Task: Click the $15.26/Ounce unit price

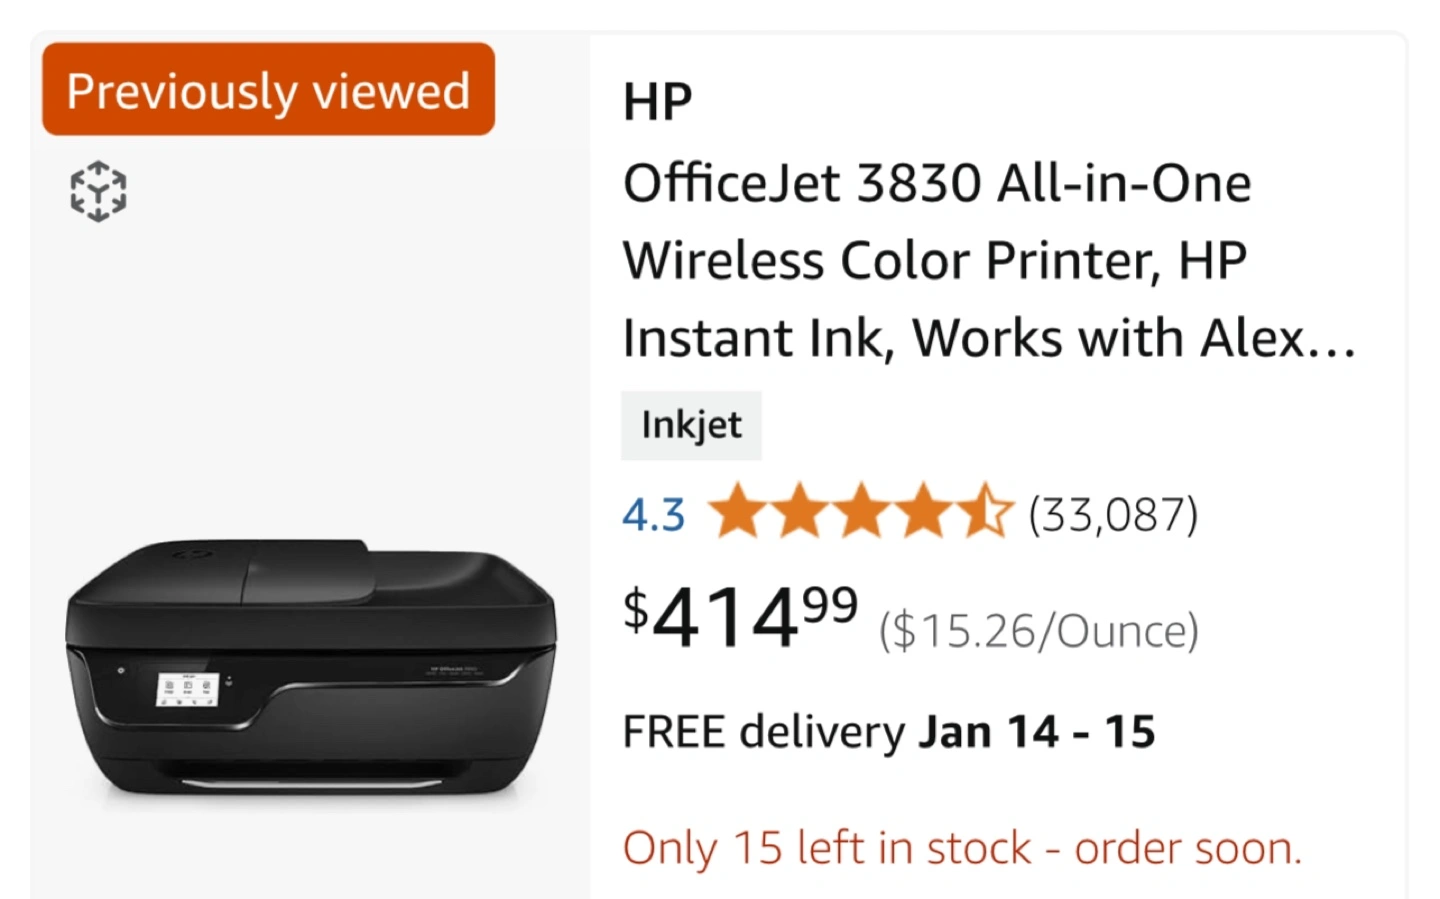Action: coord(1038,631)
